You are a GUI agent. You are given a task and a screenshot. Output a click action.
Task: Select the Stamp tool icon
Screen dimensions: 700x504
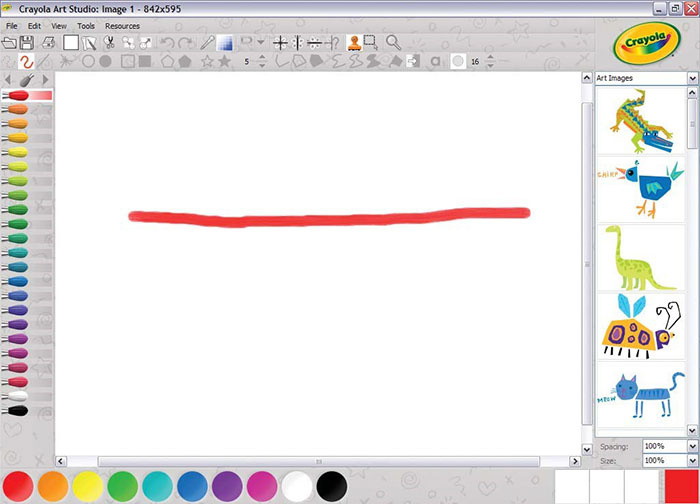[354, 42]
